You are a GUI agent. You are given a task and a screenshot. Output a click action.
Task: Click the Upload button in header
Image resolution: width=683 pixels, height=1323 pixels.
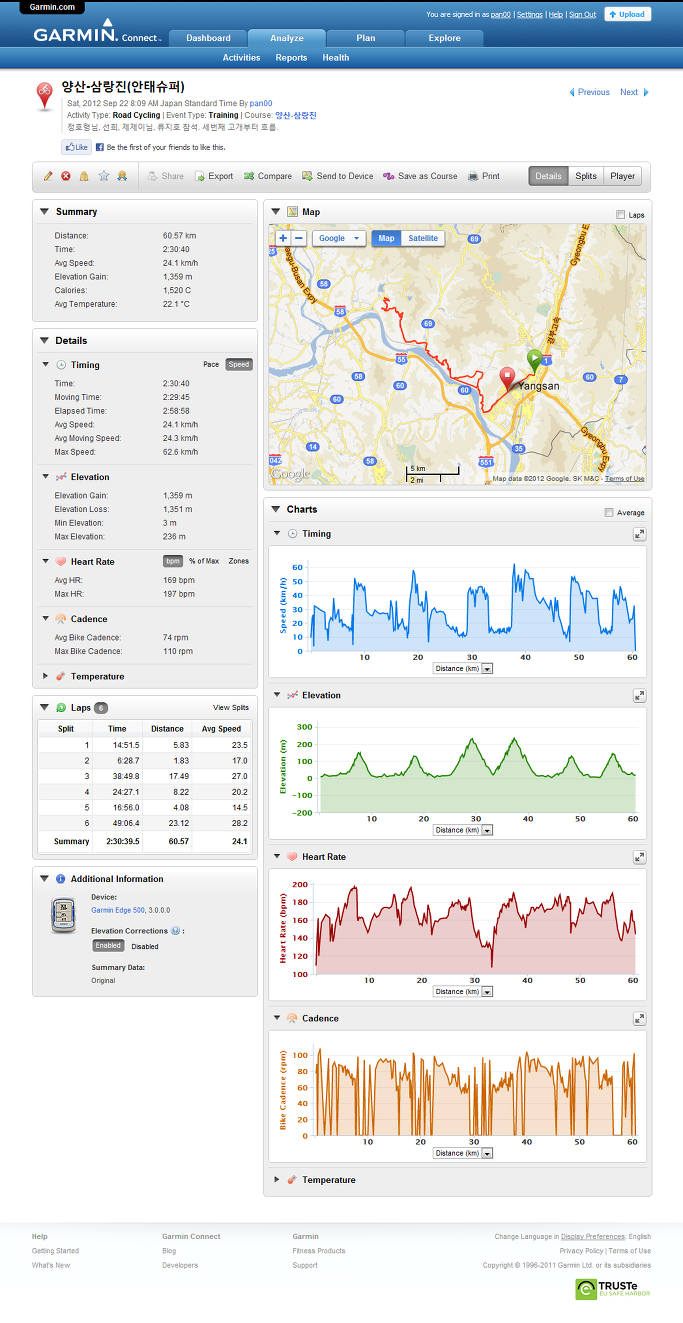tap(628, 14)
